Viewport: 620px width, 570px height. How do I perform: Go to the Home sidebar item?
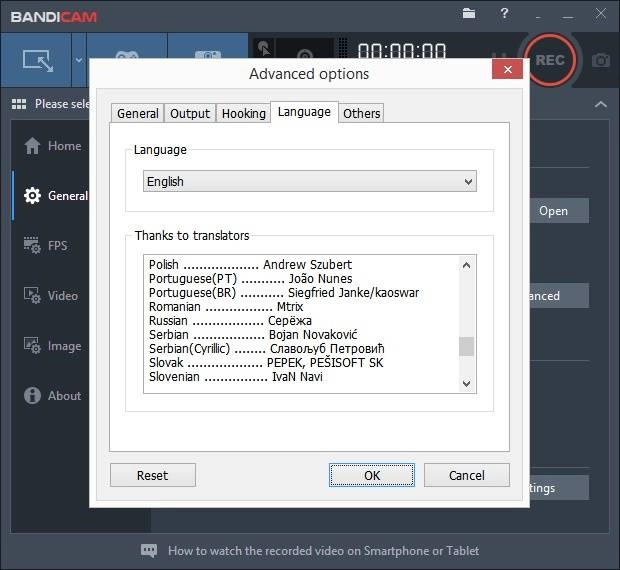click(53, 146)
